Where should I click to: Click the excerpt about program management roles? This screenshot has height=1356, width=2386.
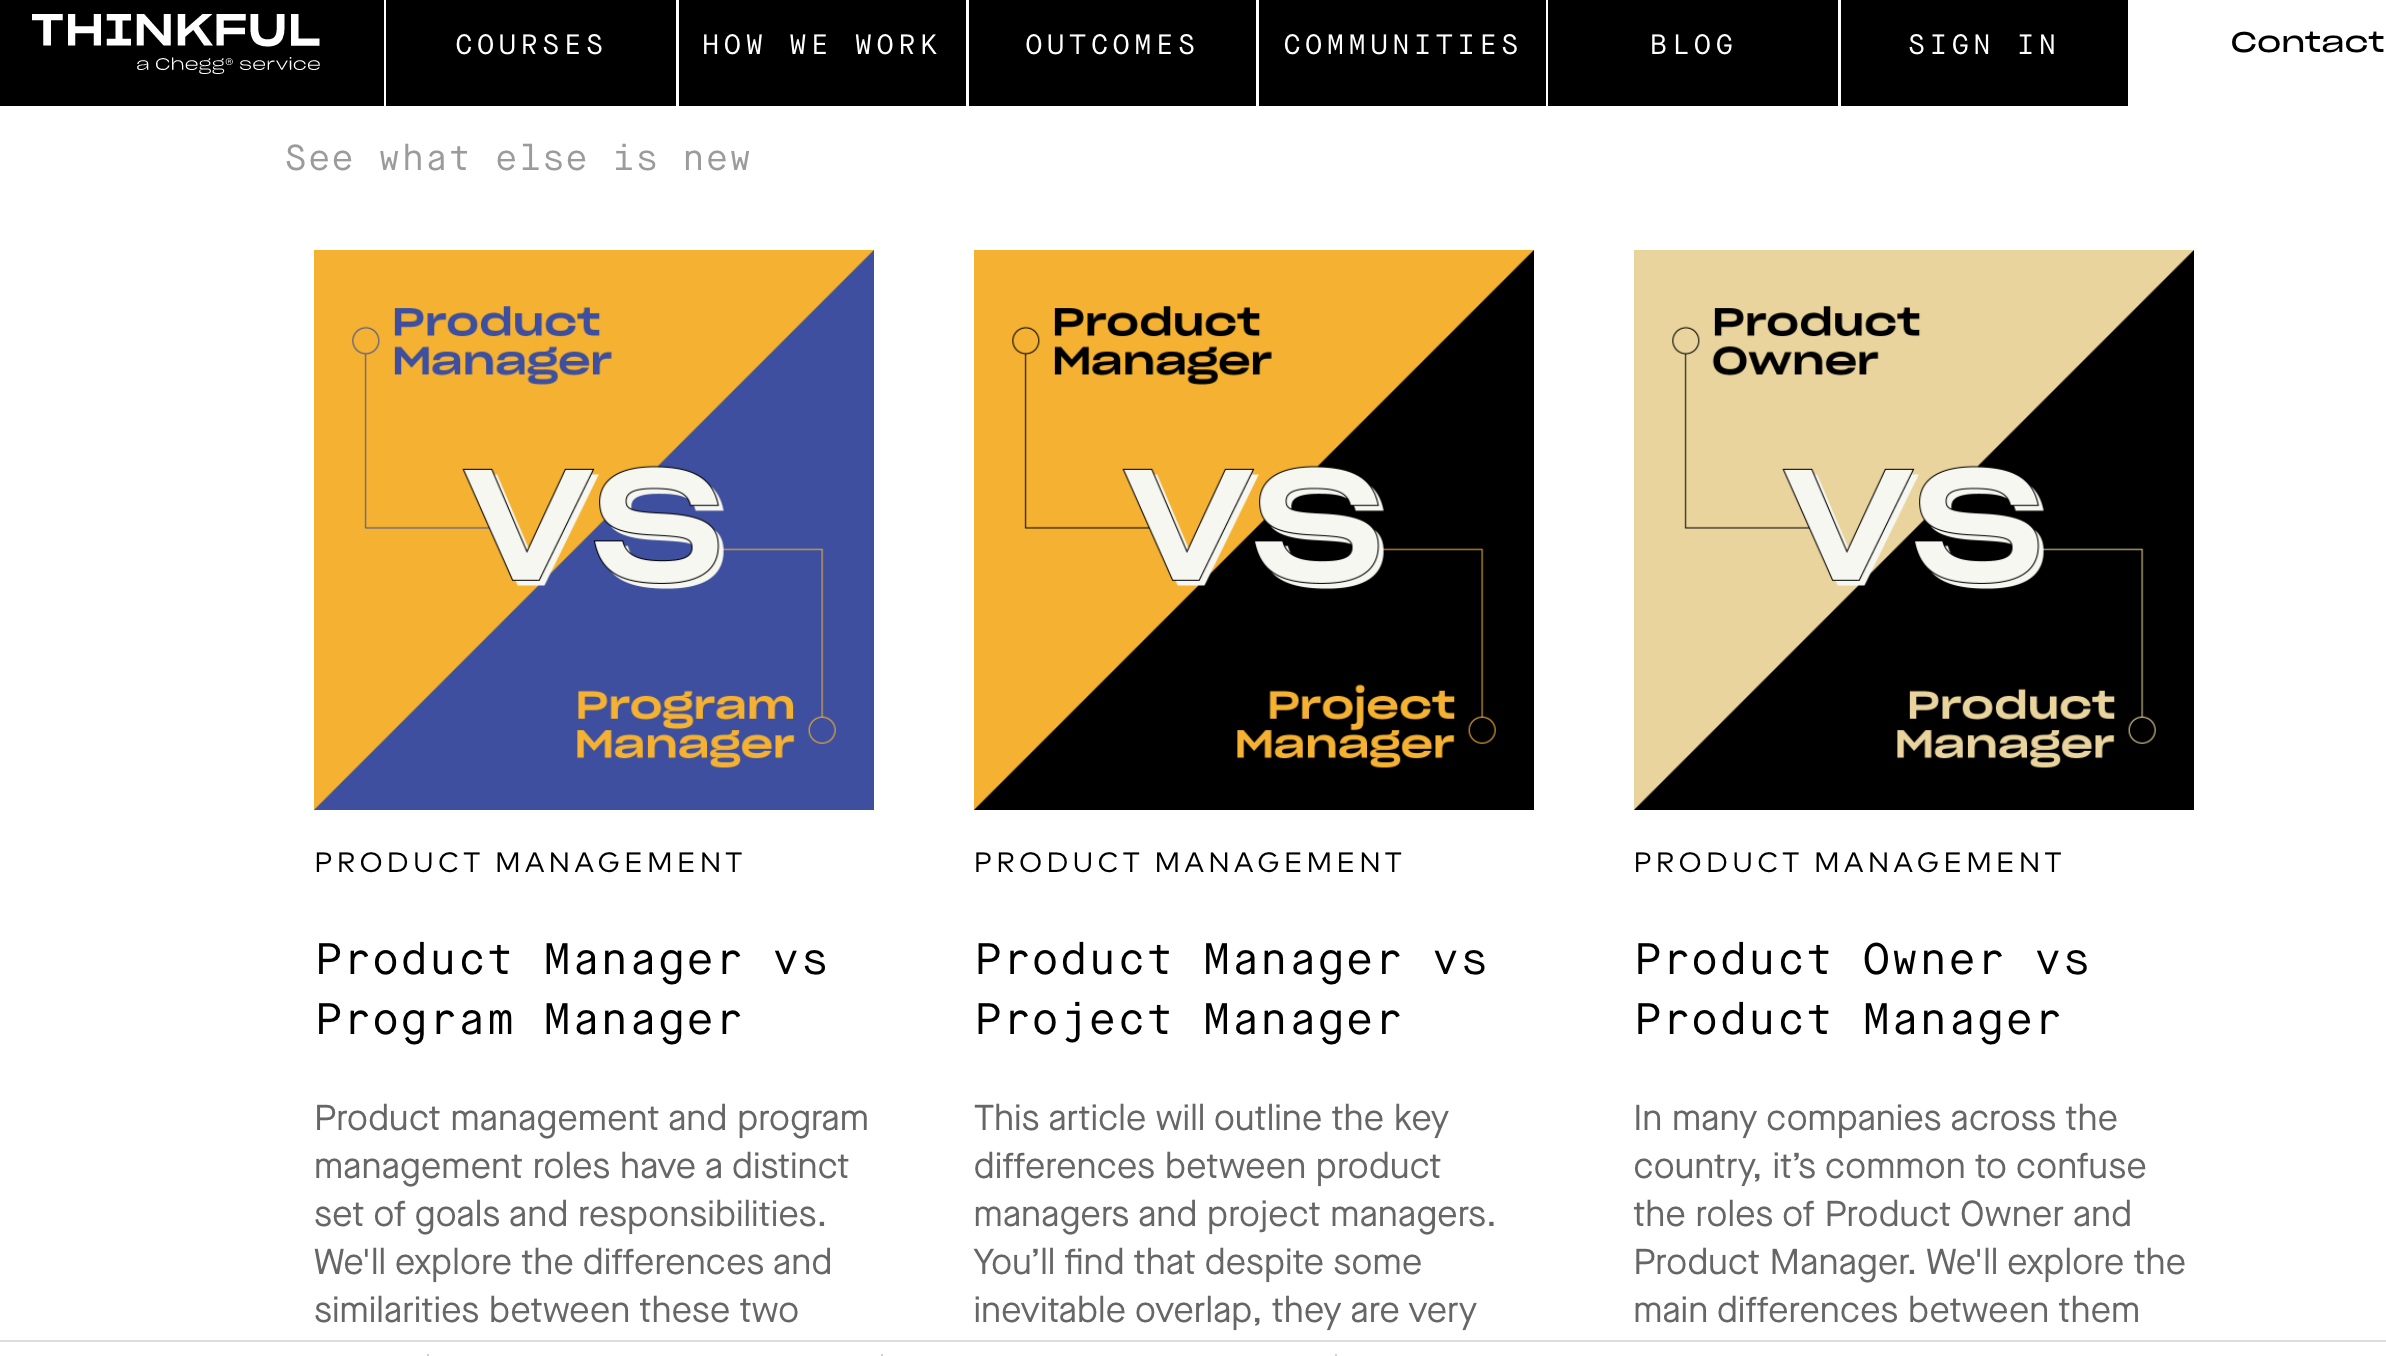click(x=592, y=1214)
